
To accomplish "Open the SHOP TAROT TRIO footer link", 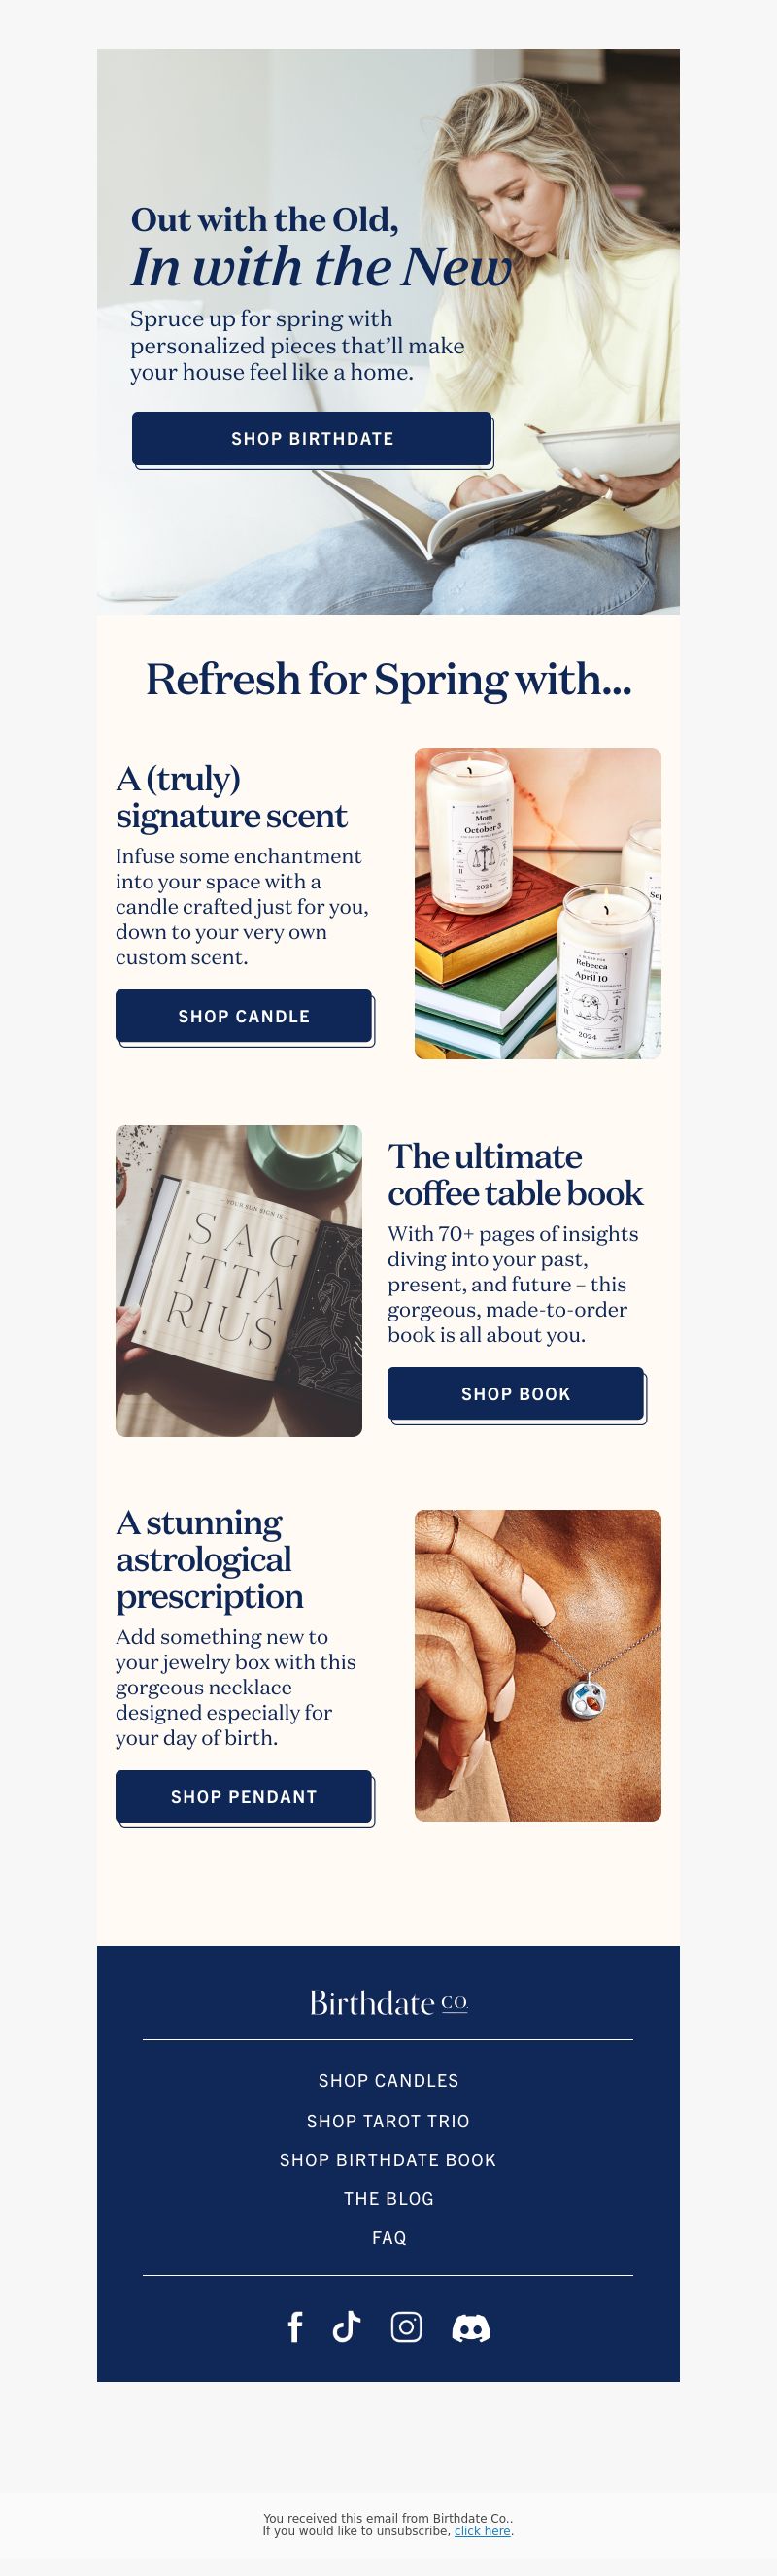I will click(388, 2121).
